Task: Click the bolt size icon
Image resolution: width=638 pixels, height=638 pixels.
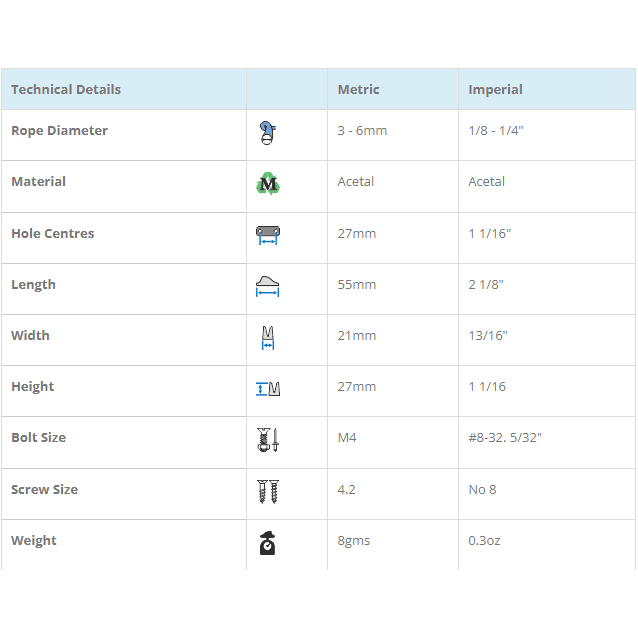Action: tap(267, 439)
